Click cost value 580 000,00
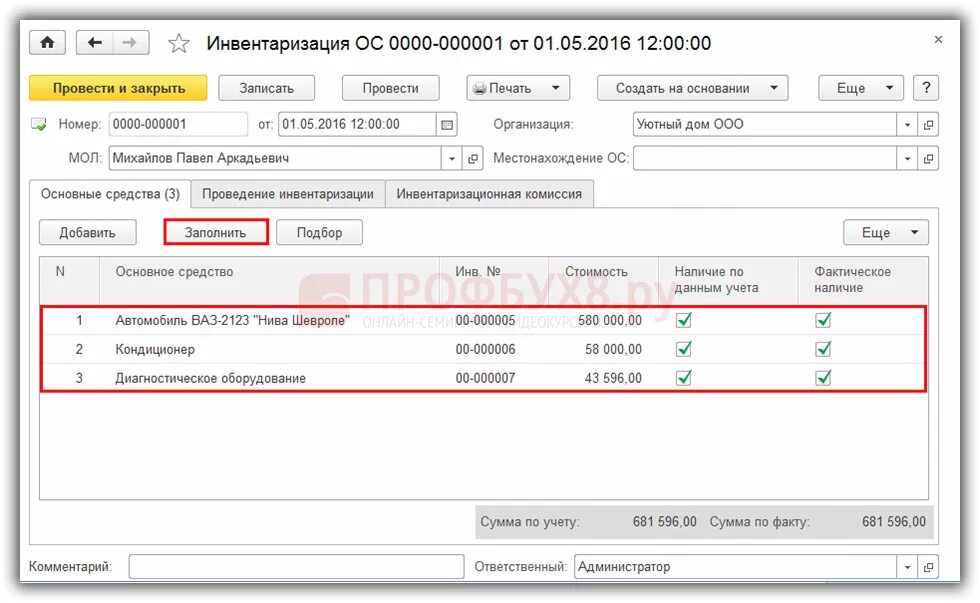 [x=609, y=321]
